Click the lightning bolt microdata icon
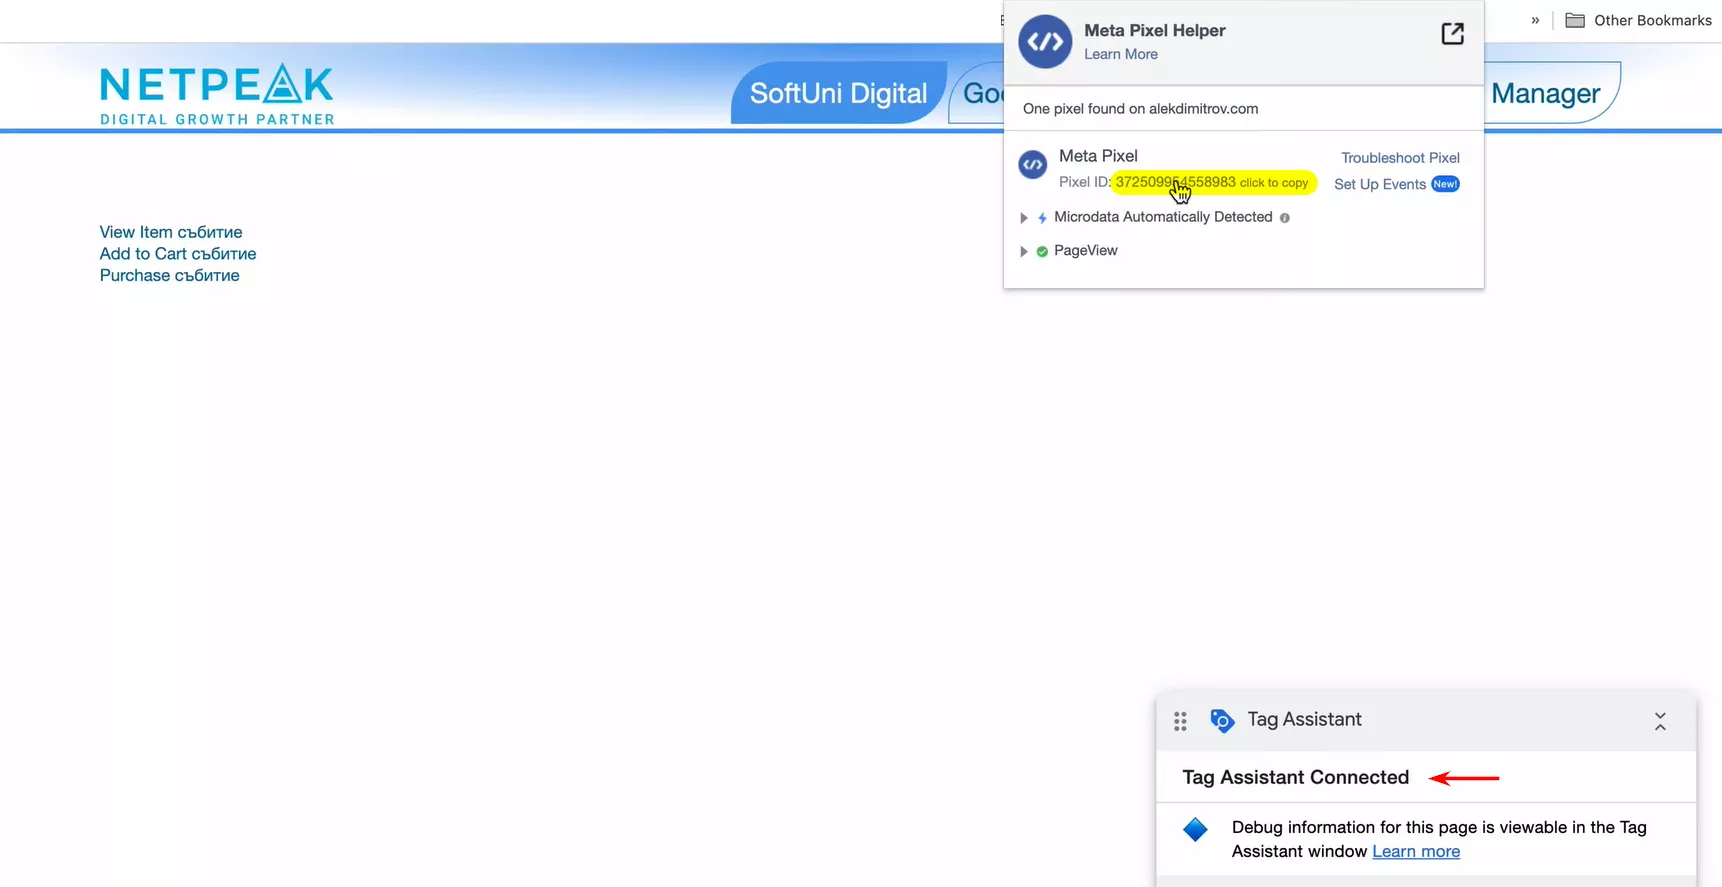This screenshot has height=887, width=1722. (1042, 218)
